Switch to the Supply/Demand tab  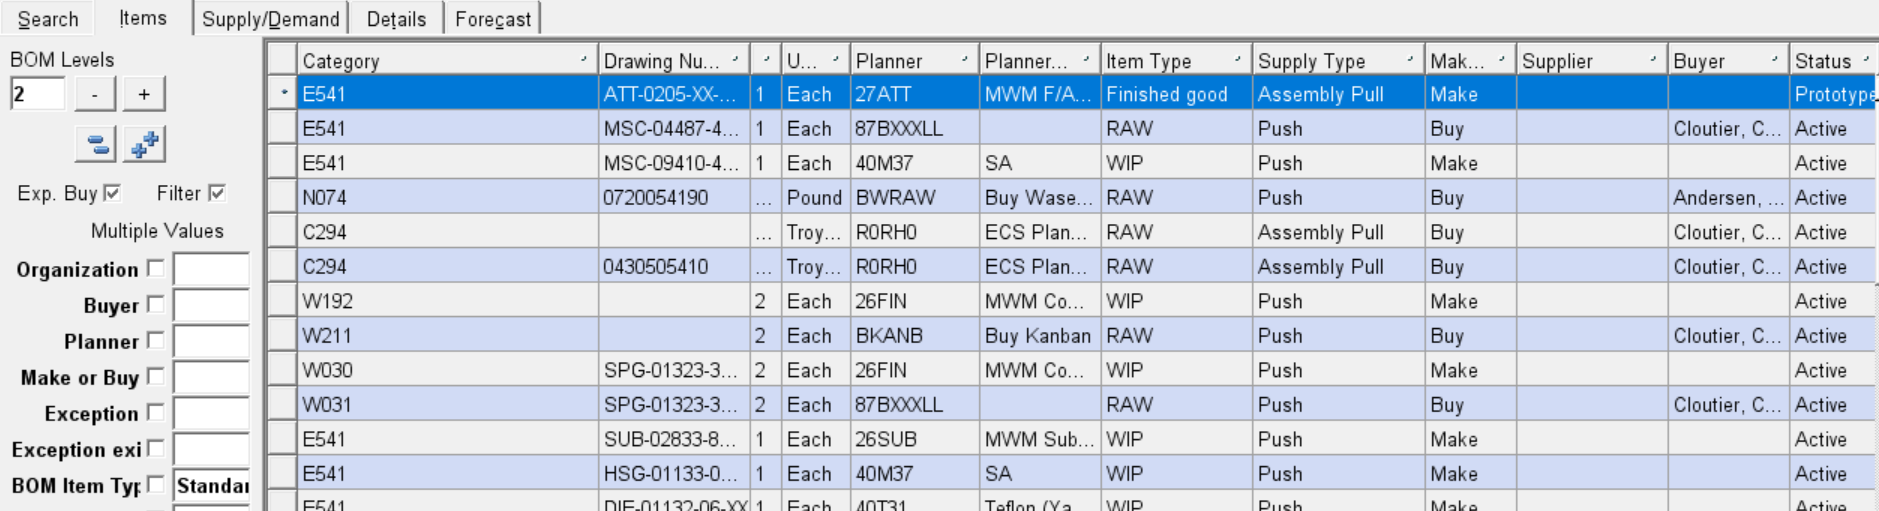271,19
